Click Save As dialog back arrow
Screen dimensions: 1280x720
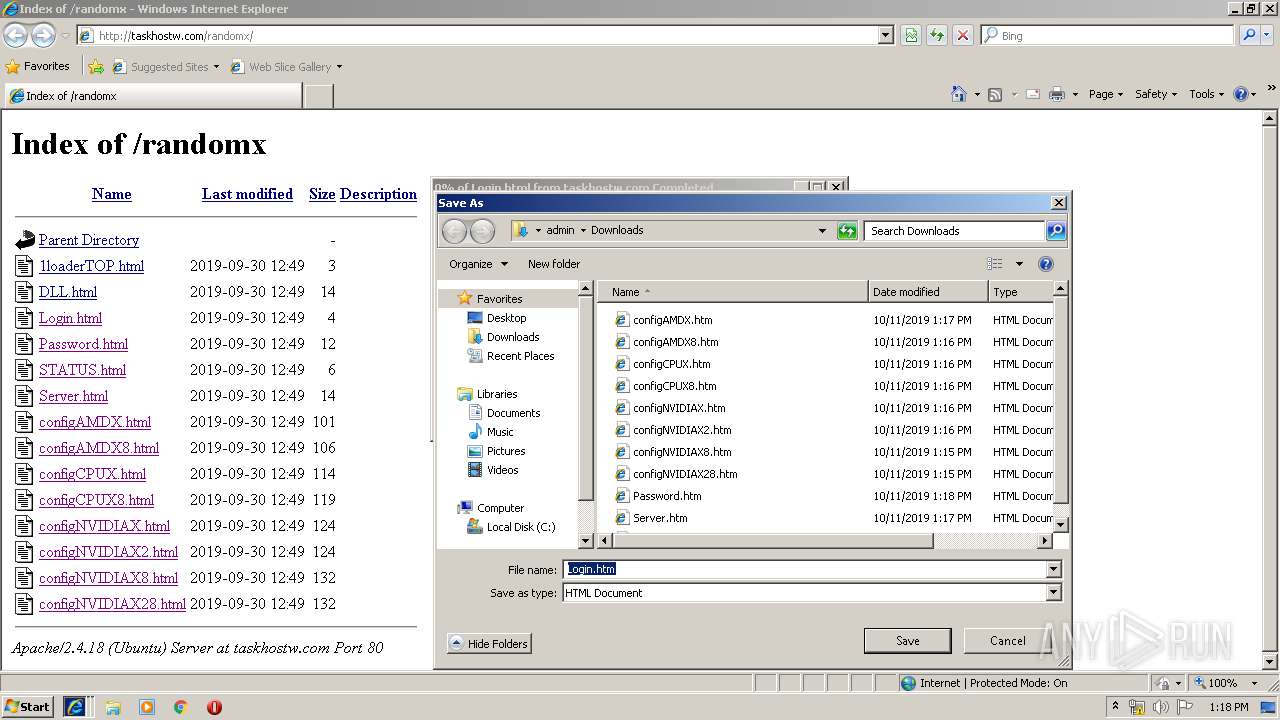[x=454, y=231]
